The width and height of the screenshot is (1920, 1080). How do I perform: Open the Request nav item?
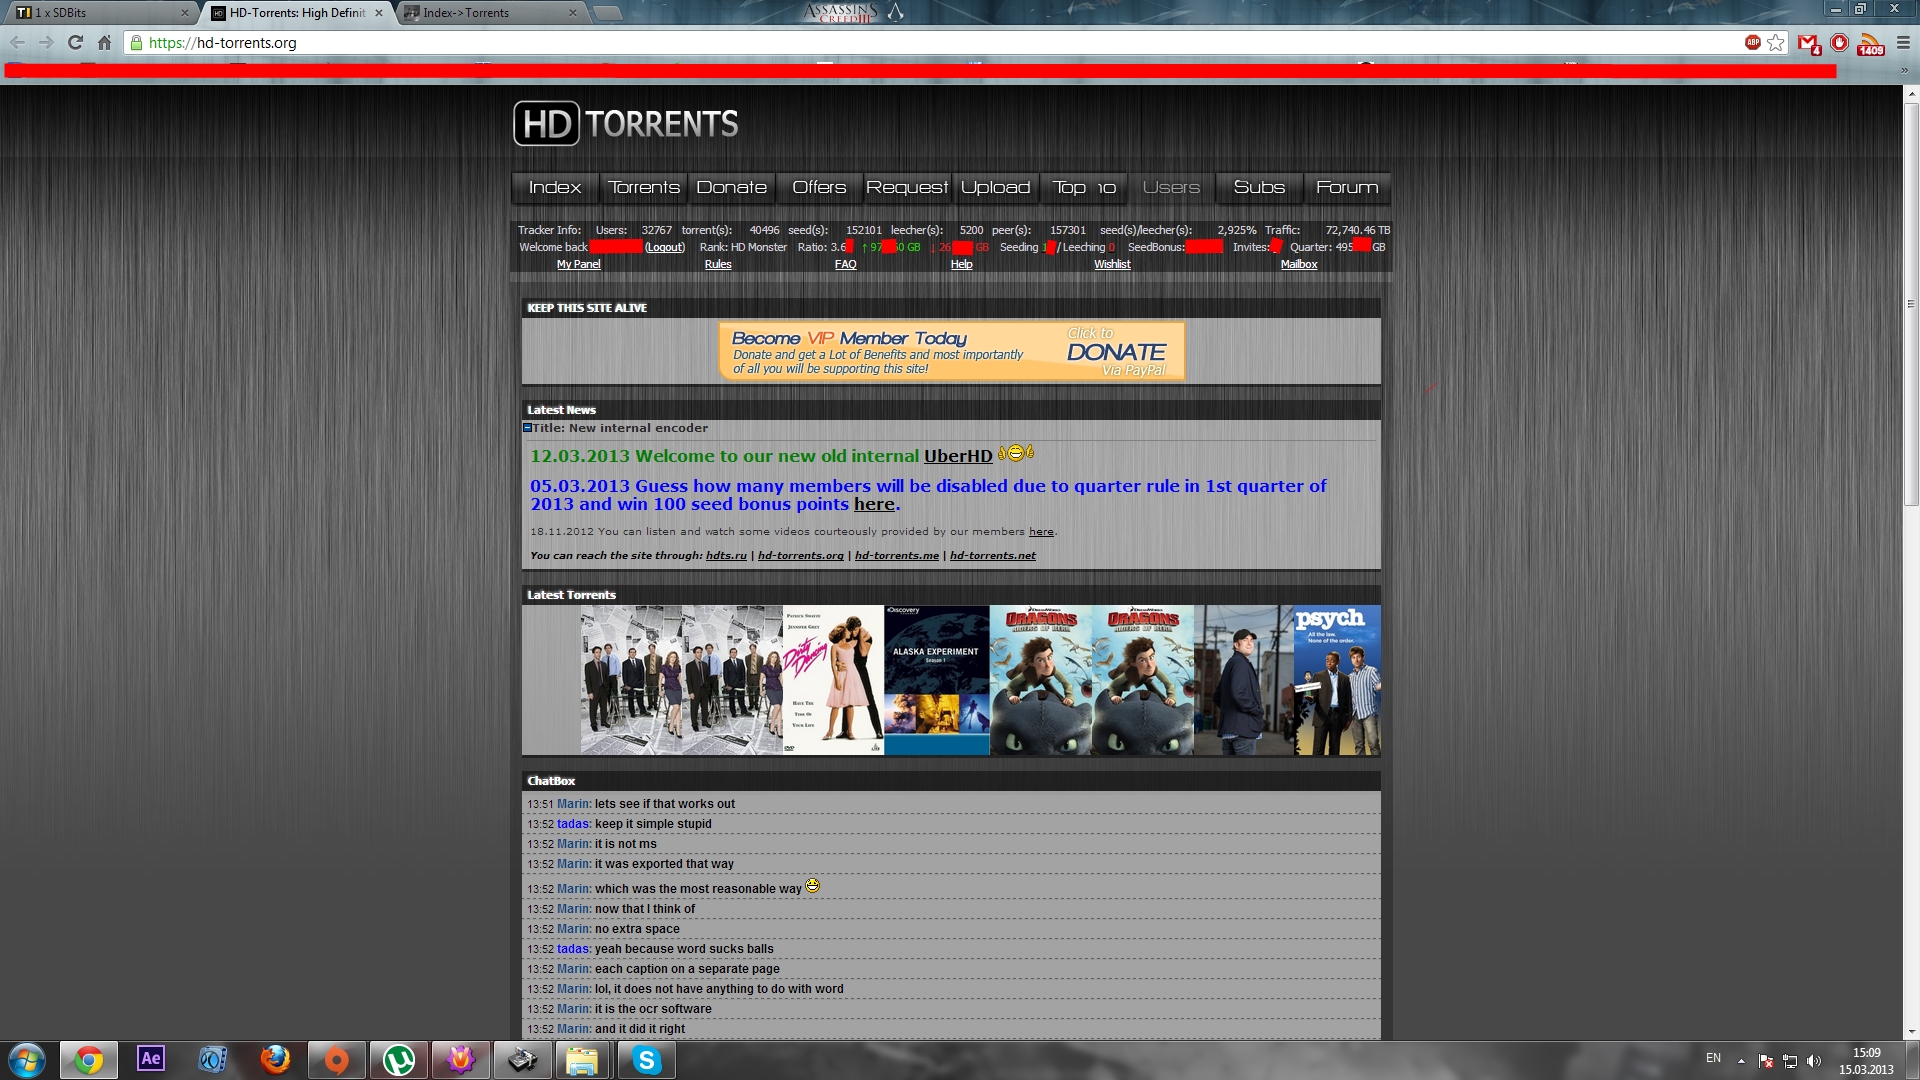907,187
